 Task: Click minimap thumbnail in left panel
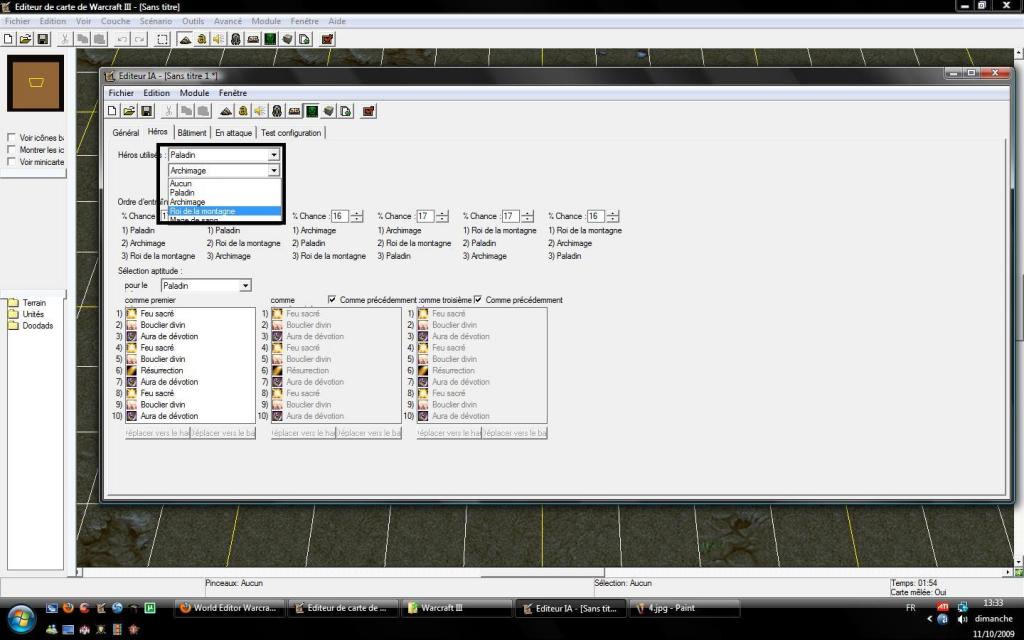35,83
